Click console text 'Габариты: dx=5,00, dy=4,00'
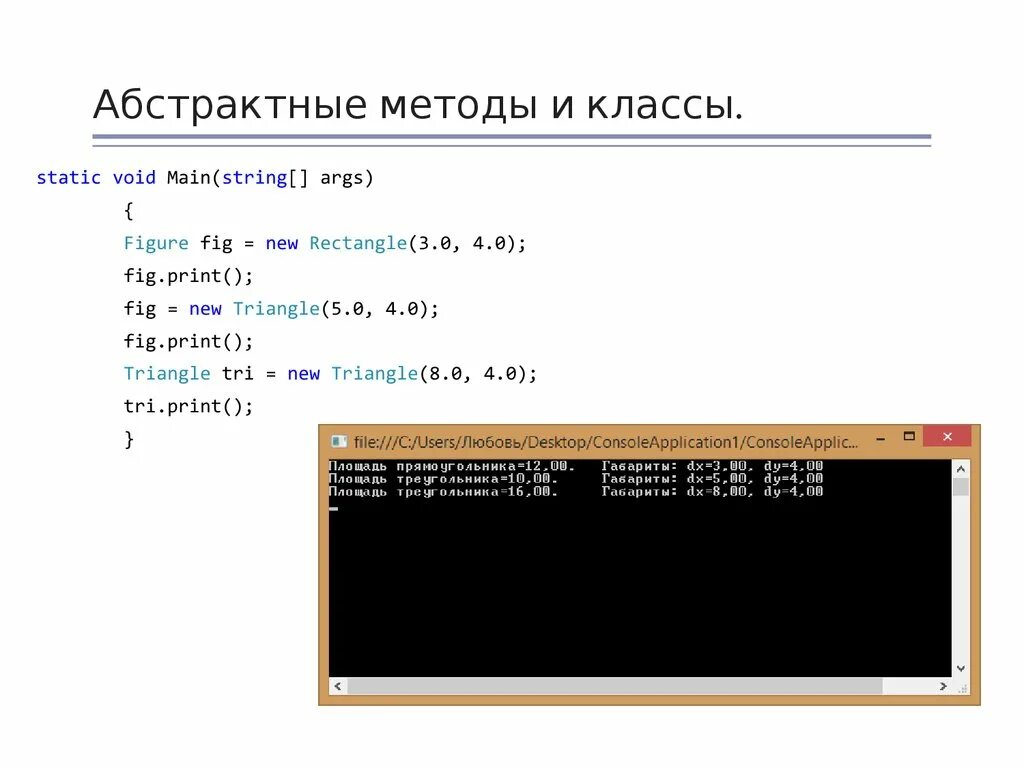 [x=712, y=479]
